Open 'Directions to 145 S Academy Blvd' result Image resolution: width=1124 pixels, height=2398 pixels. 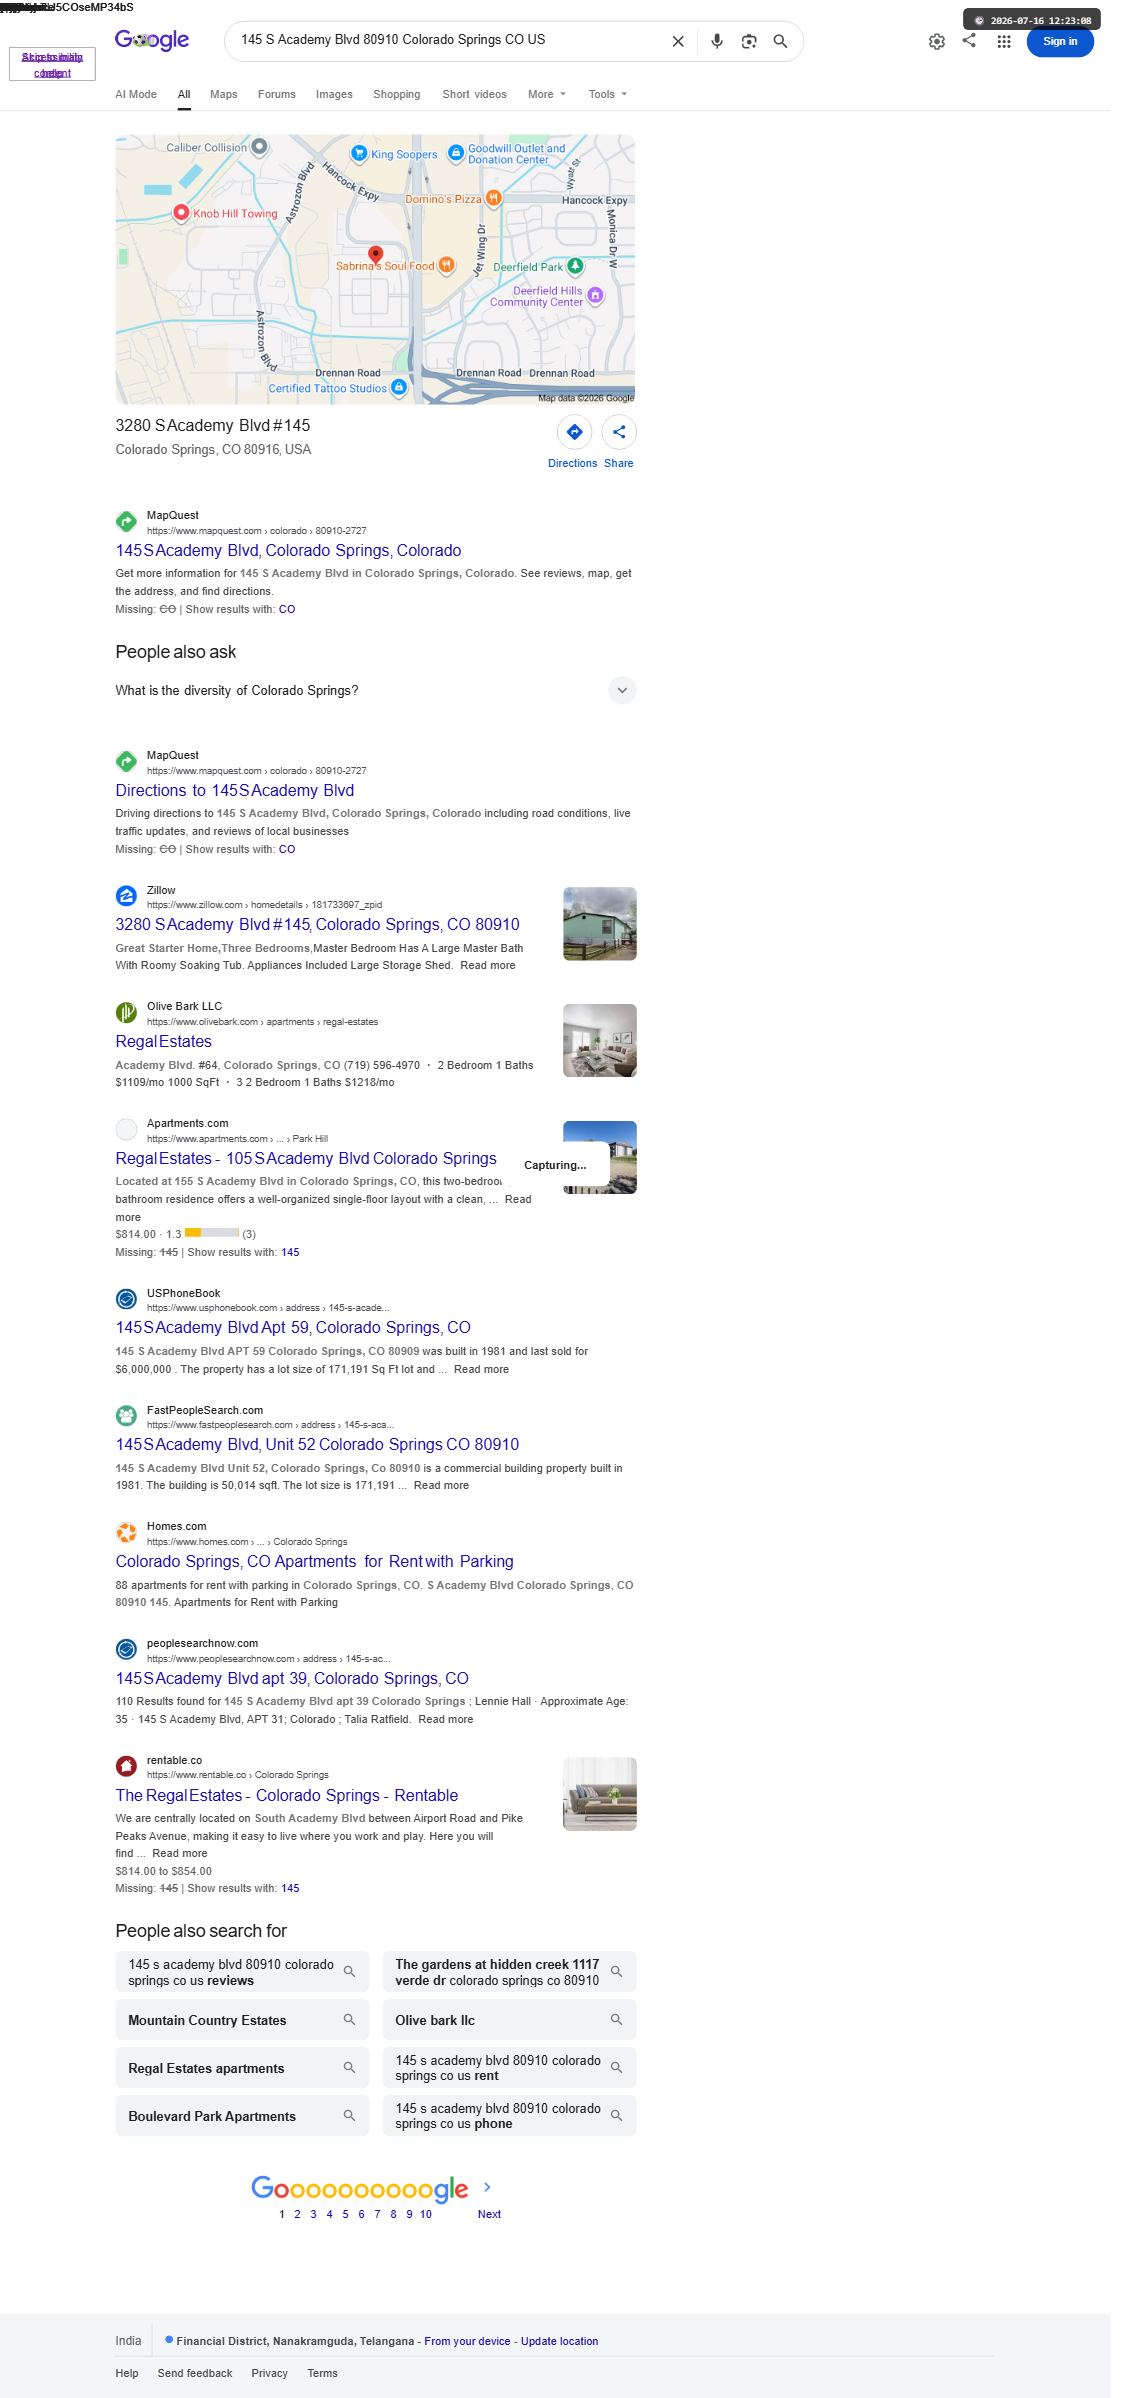point(235,790)
